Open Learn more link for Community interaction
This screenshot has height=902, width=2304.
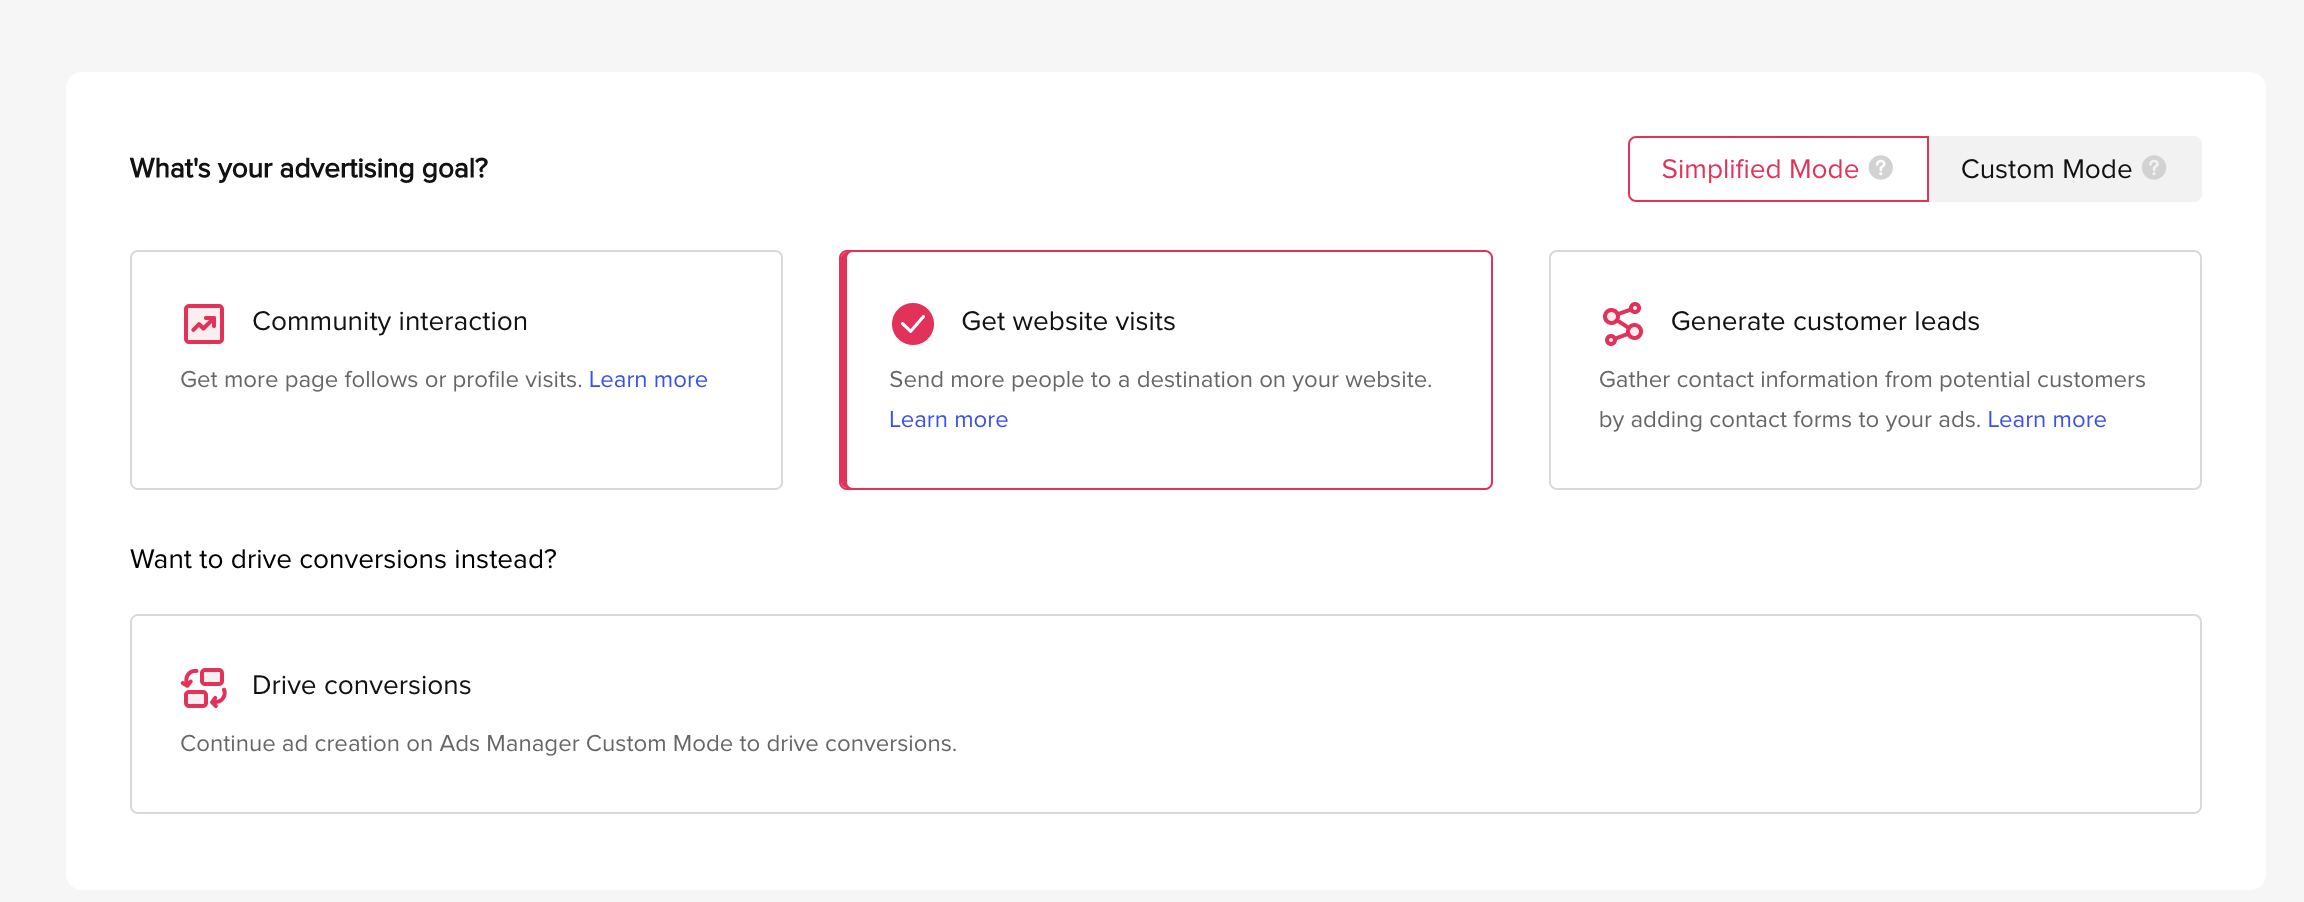[648, 380]
